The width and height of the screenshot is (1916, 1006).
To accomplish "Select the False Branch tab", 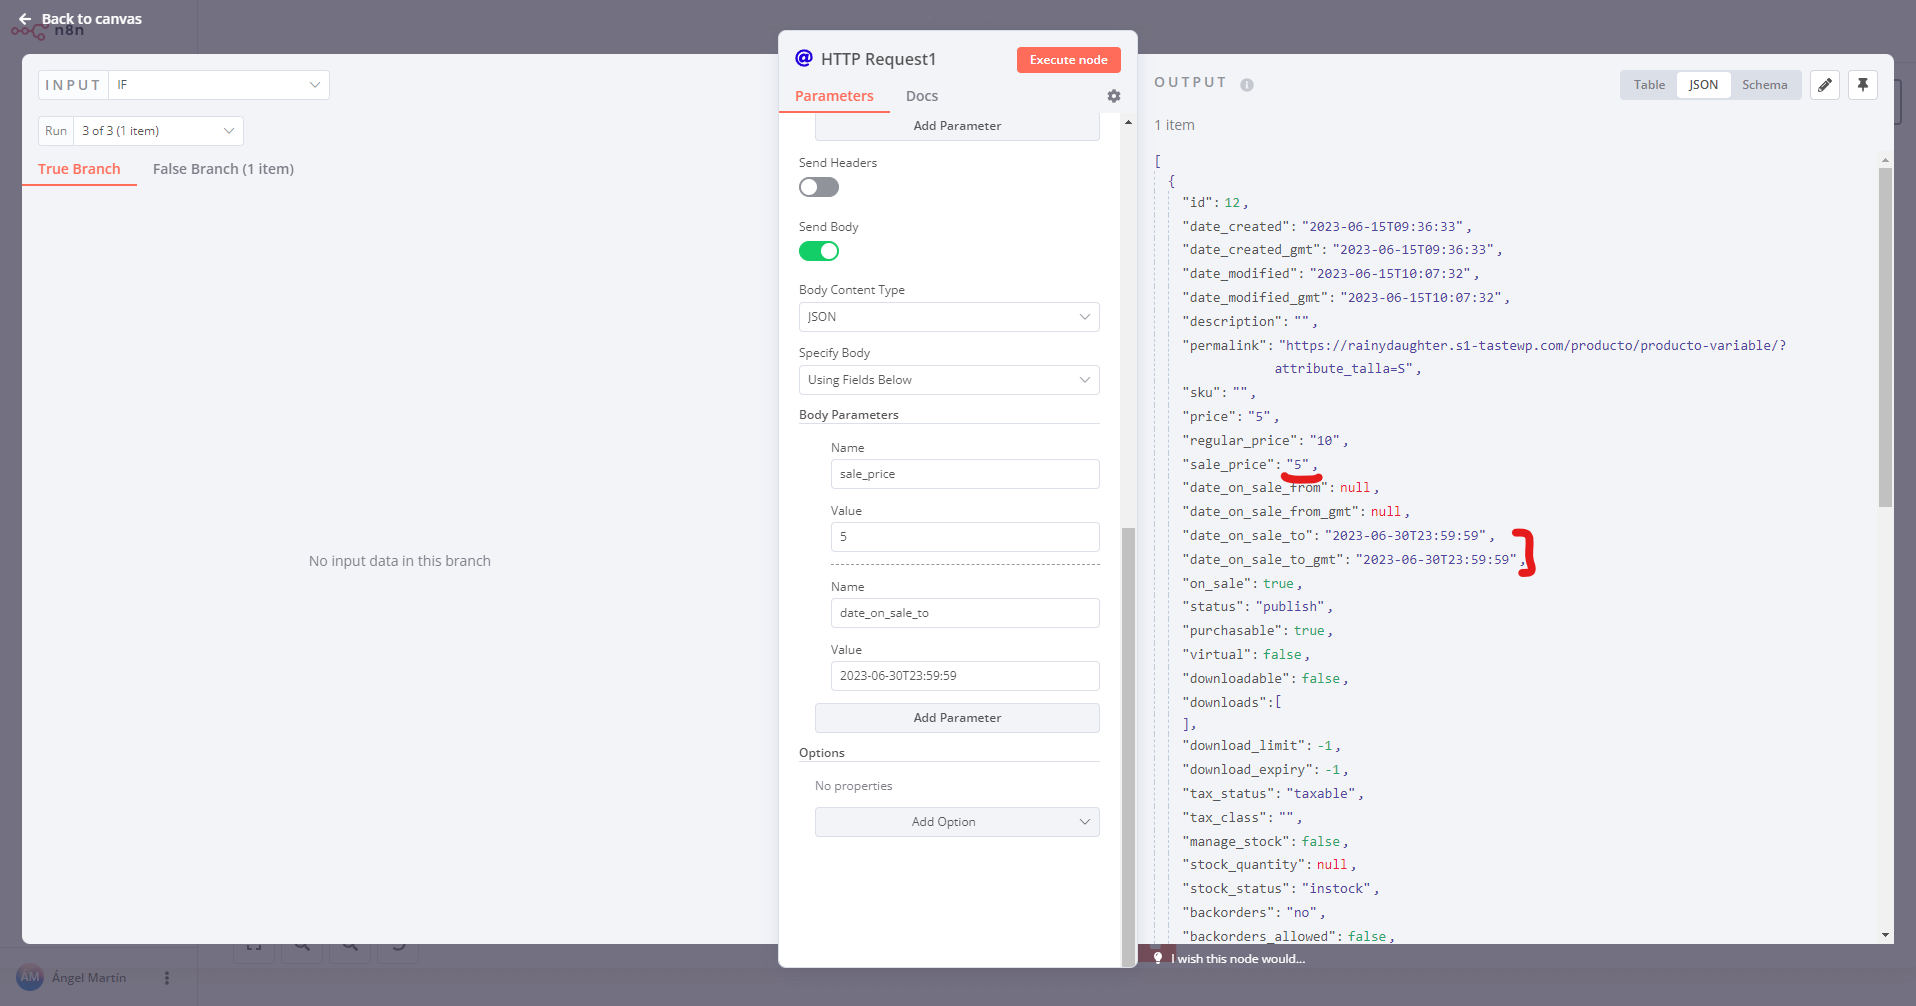I will (x=223, y=169).
